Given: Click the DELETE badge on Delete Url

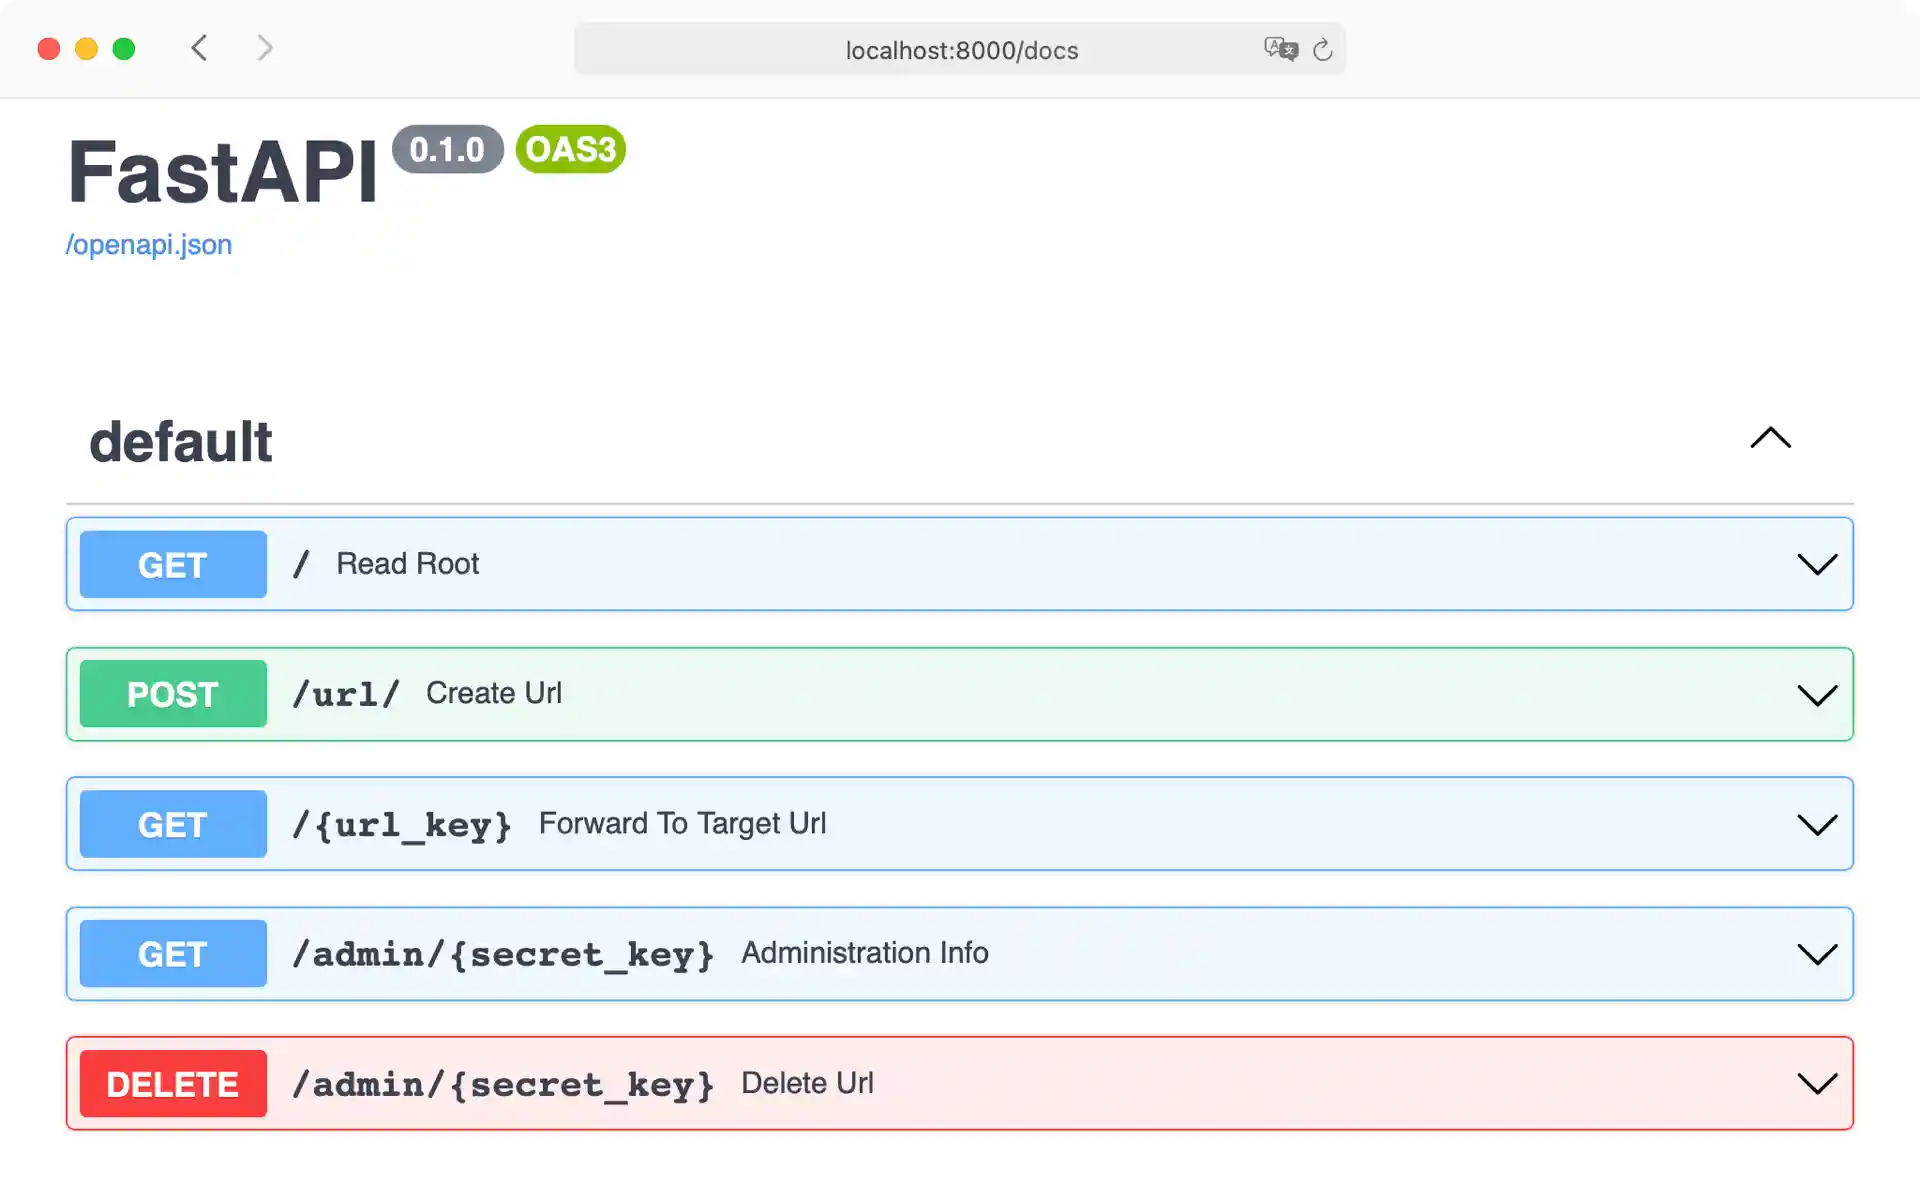Looking at the screenshot, I should (x=172, y=1083).
